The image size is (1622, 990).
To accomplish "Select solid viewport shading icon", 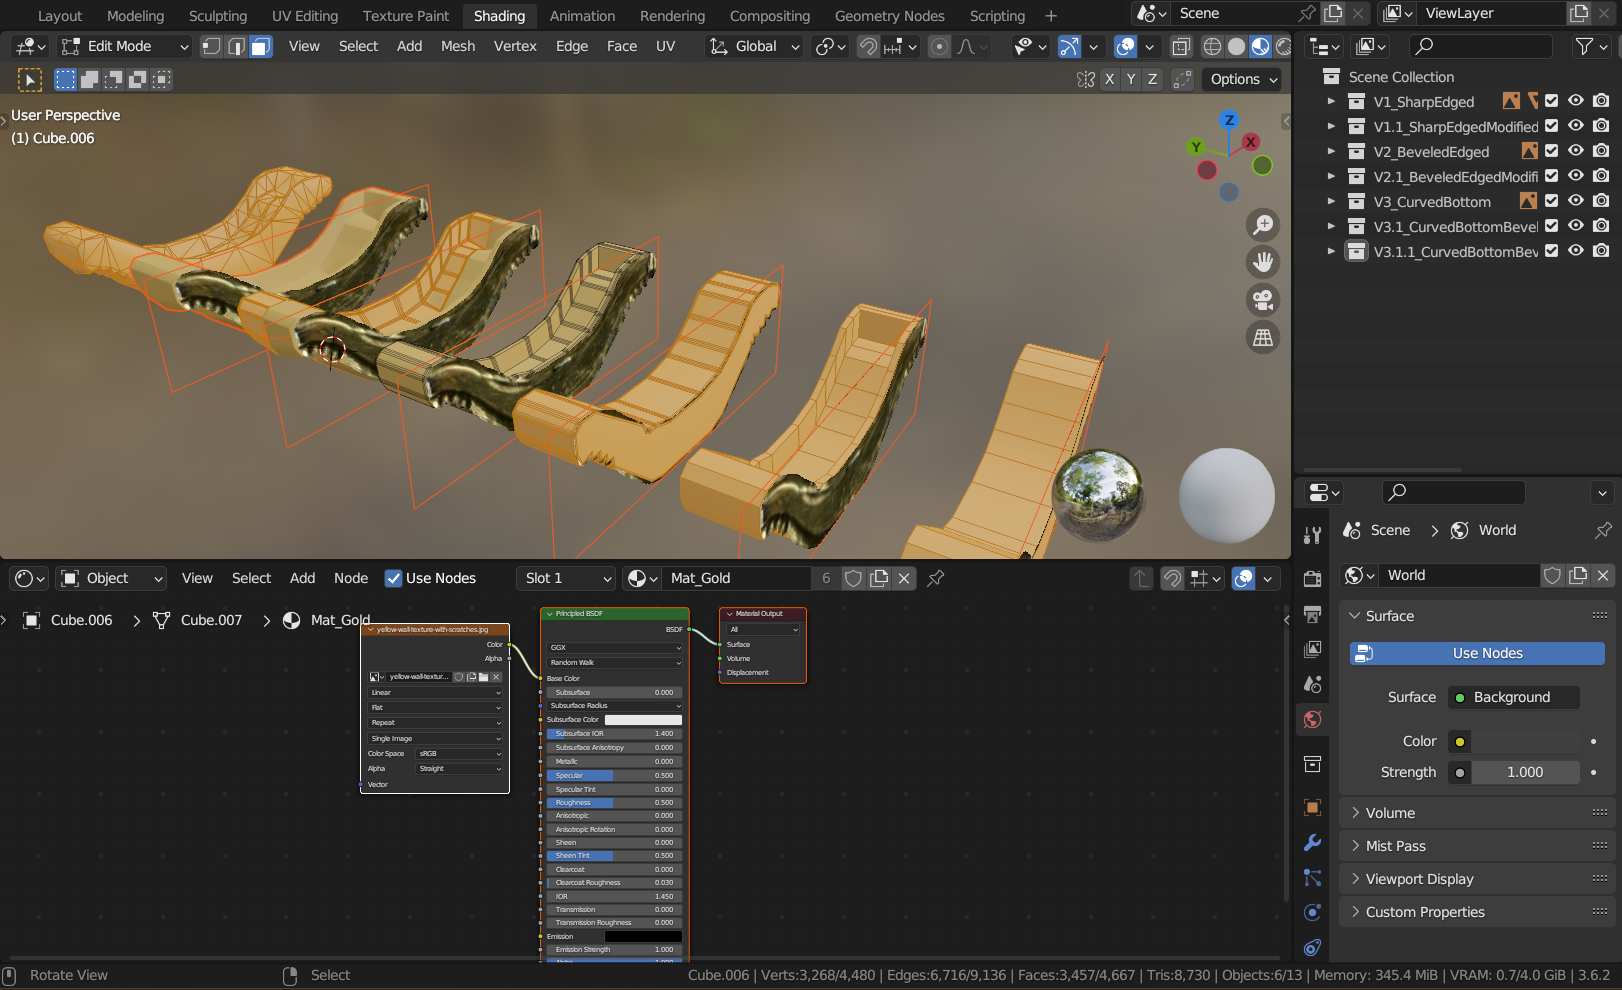I will pyautogui.click(x=1237, y=46).
